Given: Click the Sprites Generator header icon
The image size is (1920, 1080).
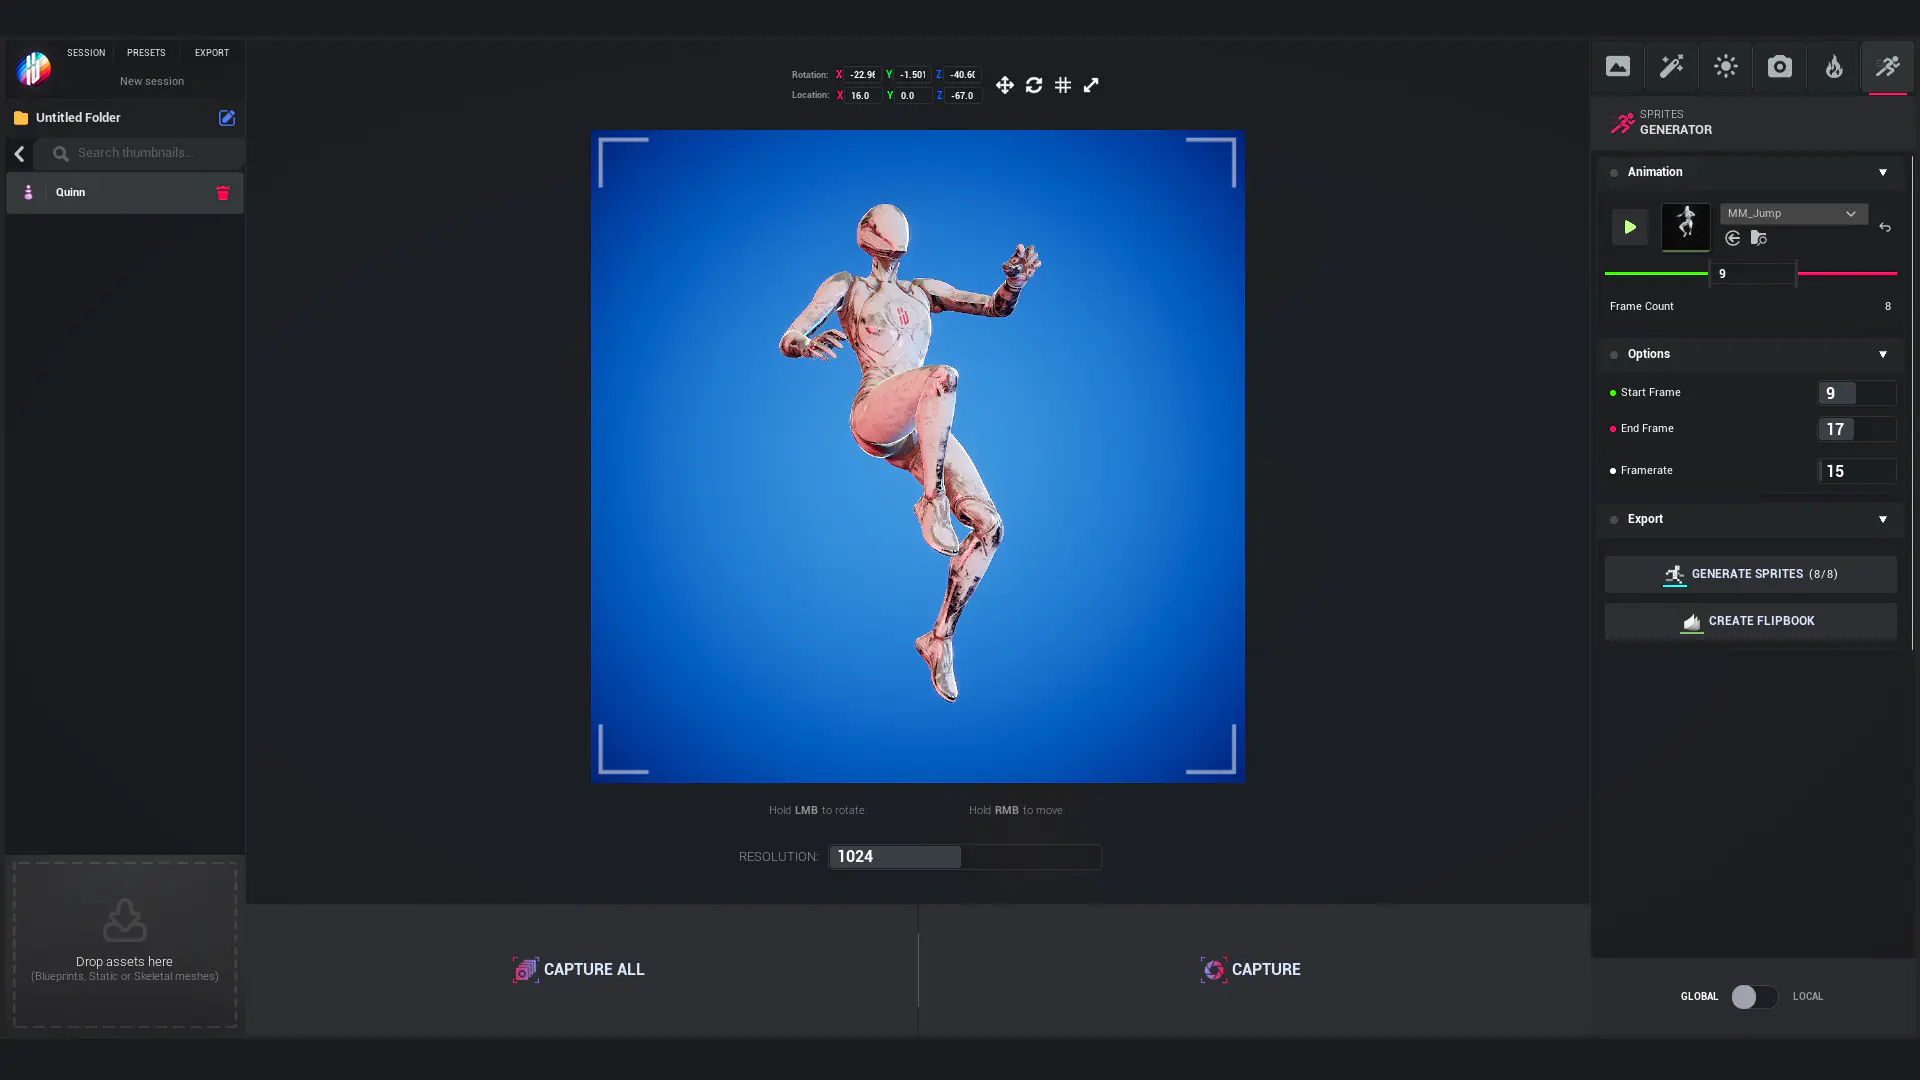Looking at the screenshot, I should point(1622,123).
